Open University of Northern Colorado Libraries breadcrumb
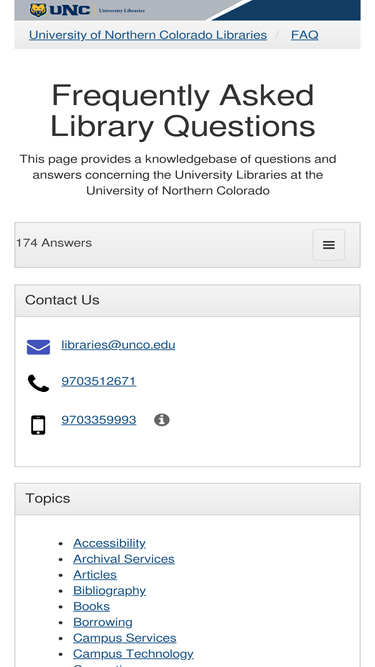Screen dimensions: 375x667 [x=148, y=35]
